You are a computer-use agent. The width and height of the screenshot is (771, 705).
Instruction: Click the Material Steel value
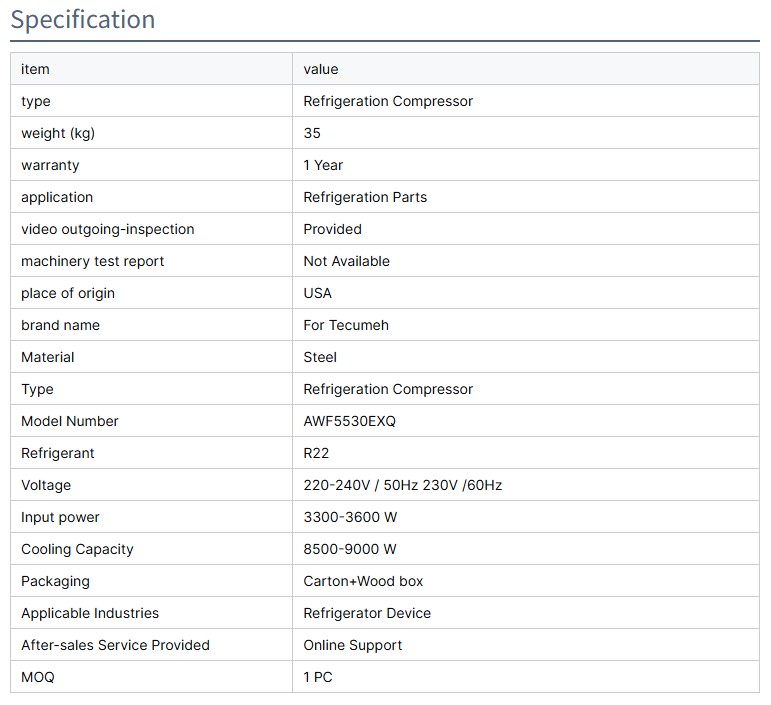coord(320,357)
